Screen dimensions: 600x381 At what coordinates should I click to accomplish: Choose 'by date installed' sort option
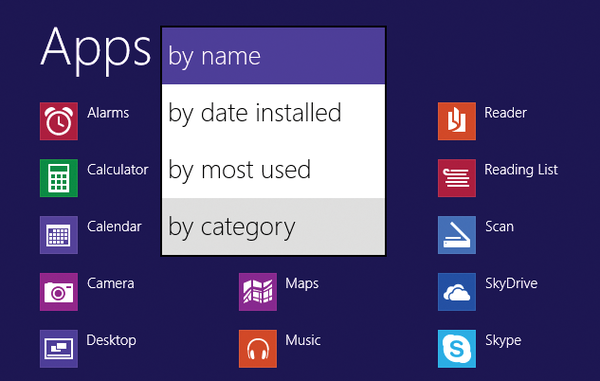273,112
